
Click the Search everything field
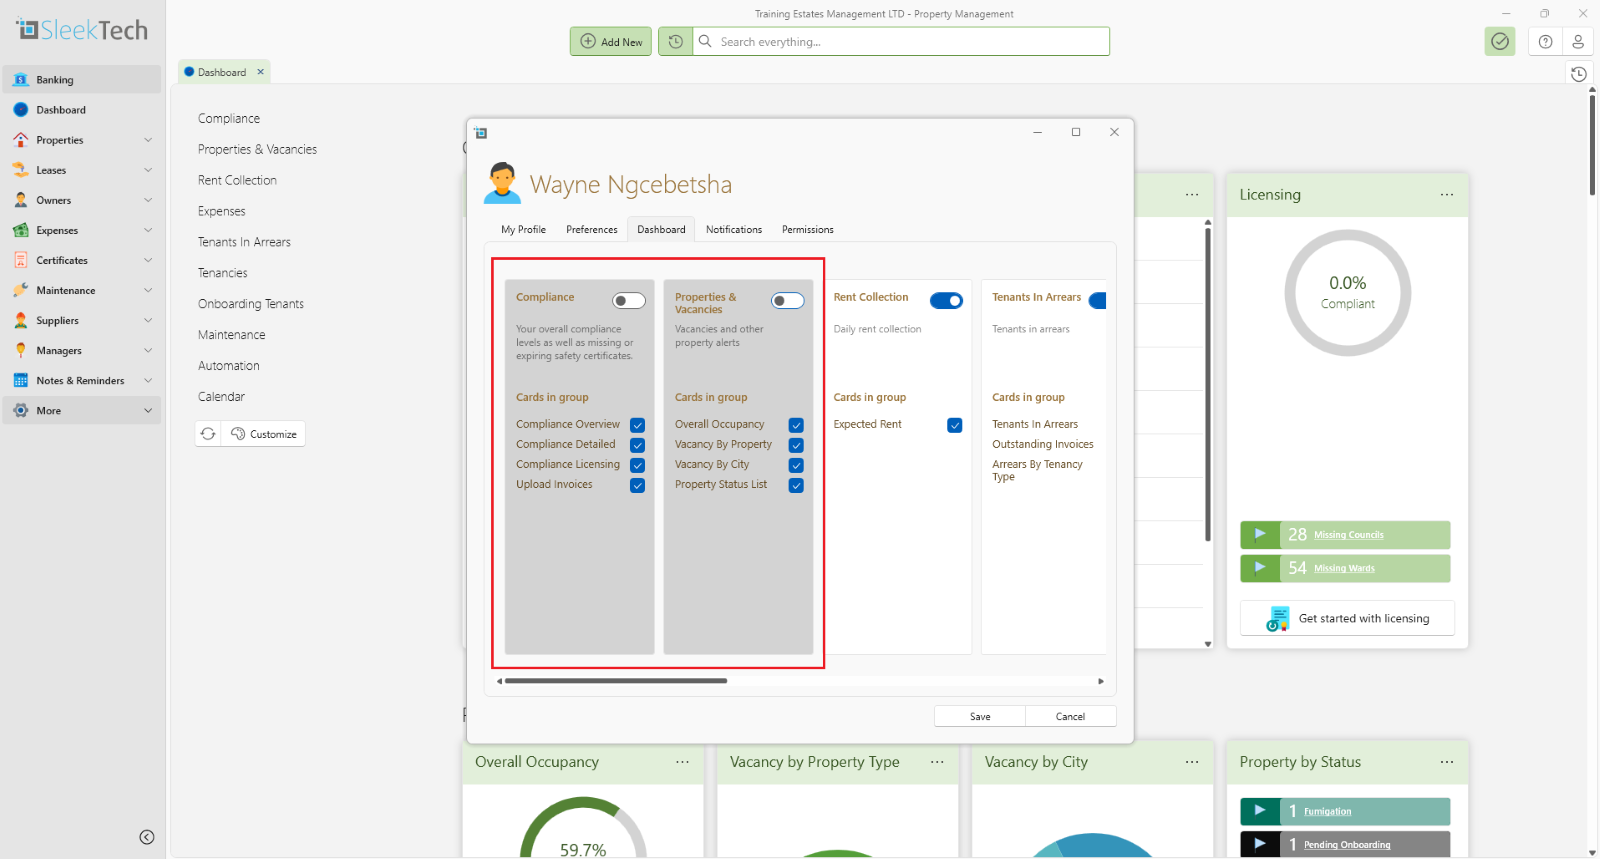click(902, 41)
